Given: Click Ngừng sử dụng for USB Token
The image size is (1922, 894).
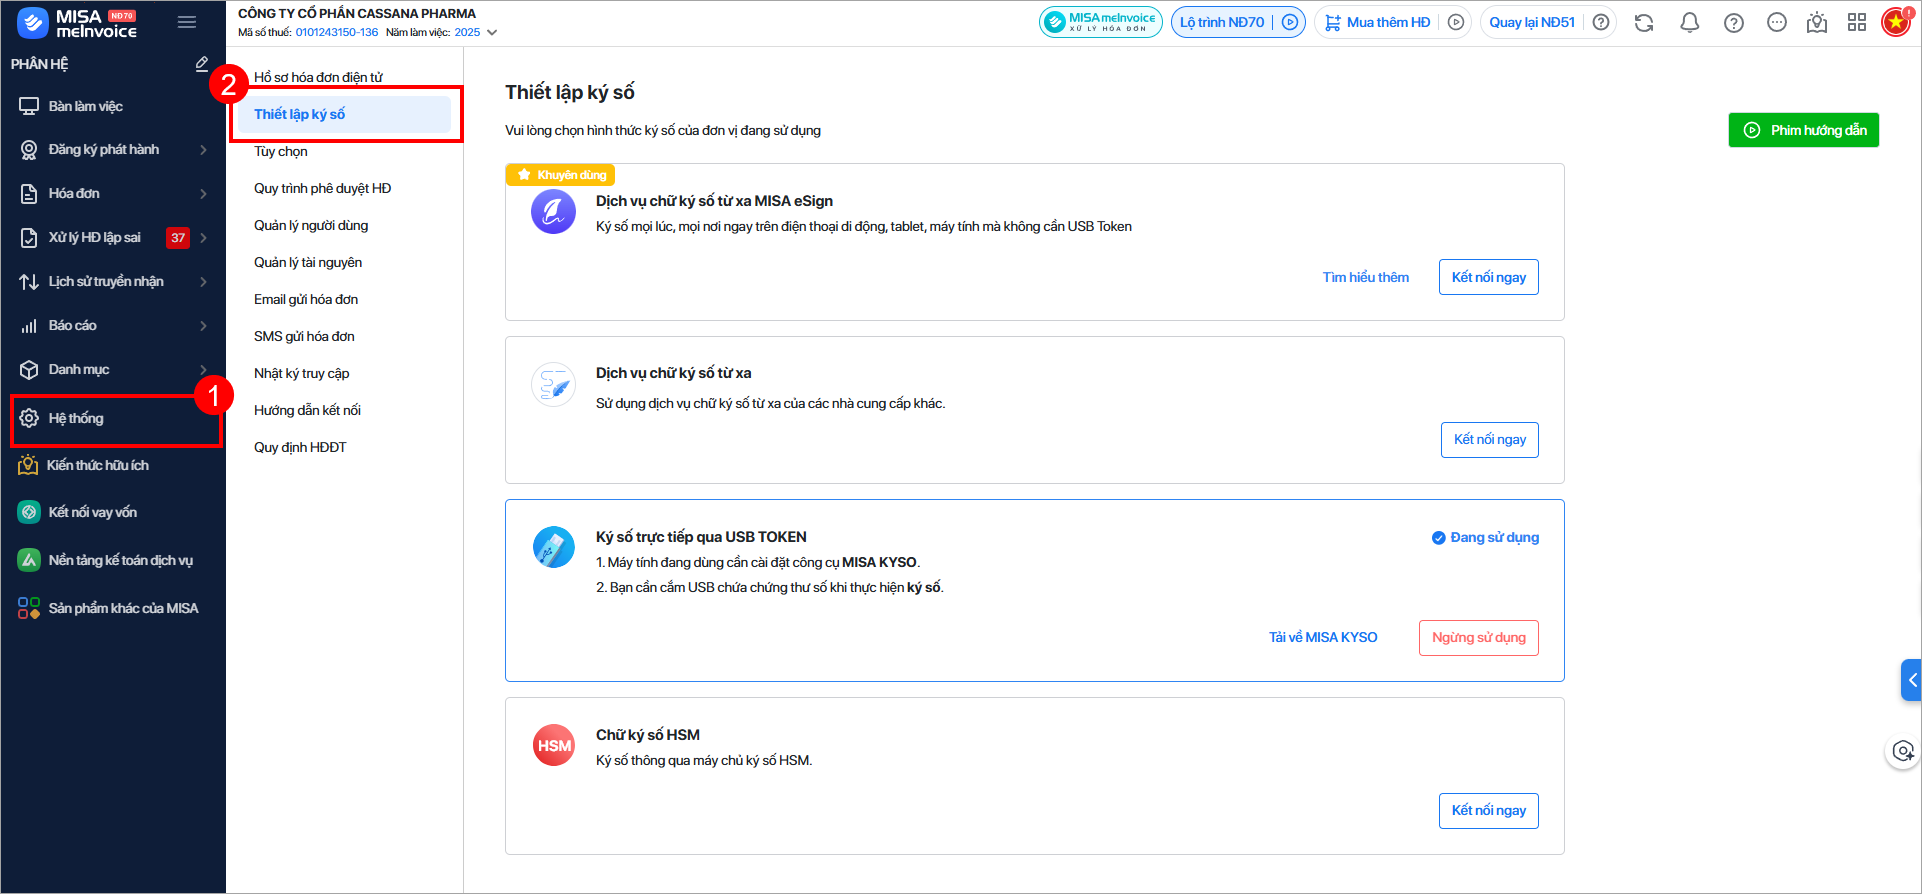Looking at the screenshot, I should tap(1478, 638).
